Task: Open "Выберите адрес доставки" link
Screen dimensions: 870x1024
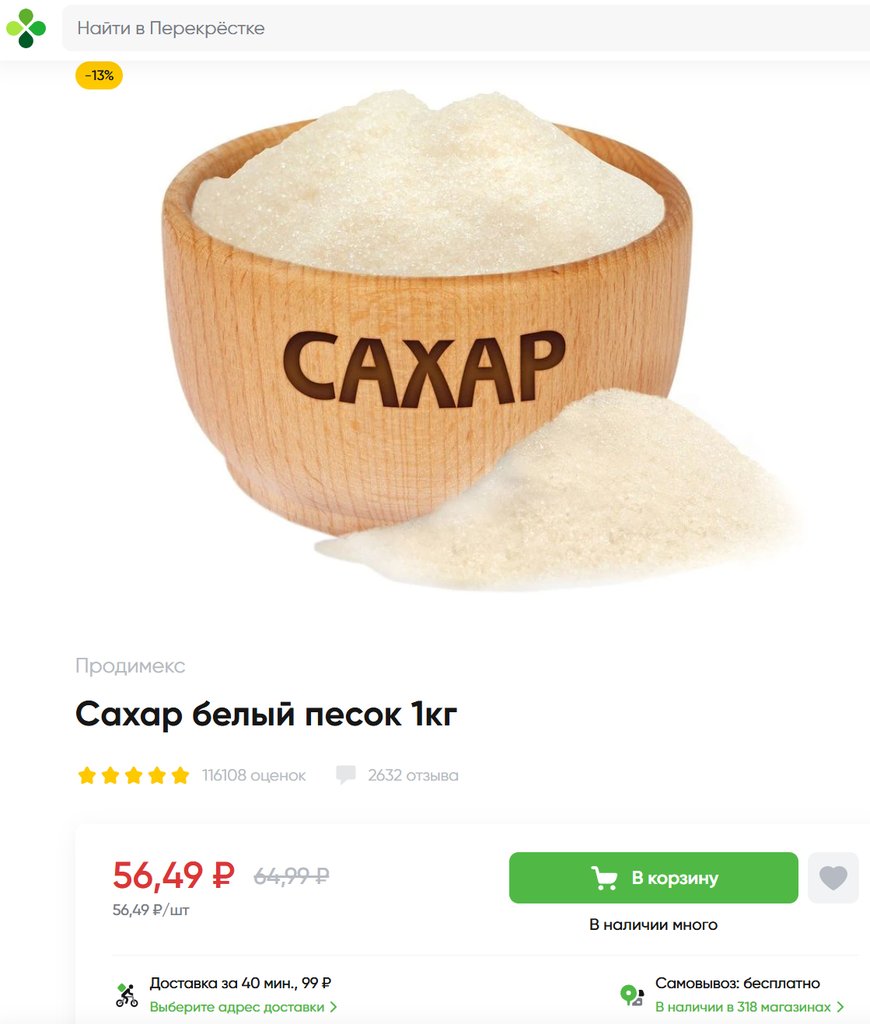Action: tap(236, 1007)
